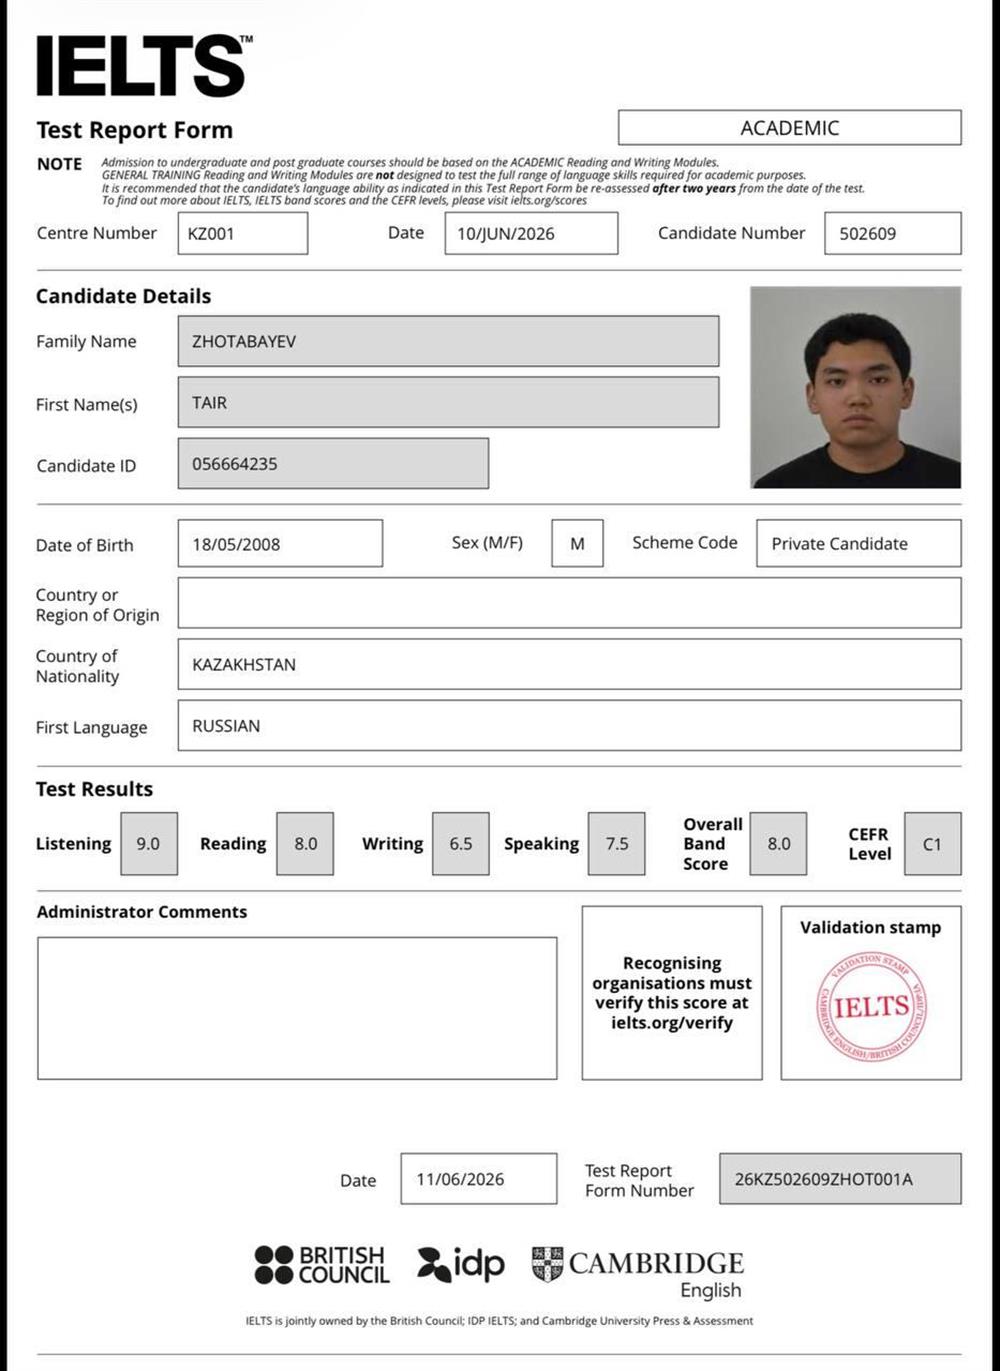
Task: Click the 'NOTE' label
Action: pyautogui.click(x=60, y=164)
